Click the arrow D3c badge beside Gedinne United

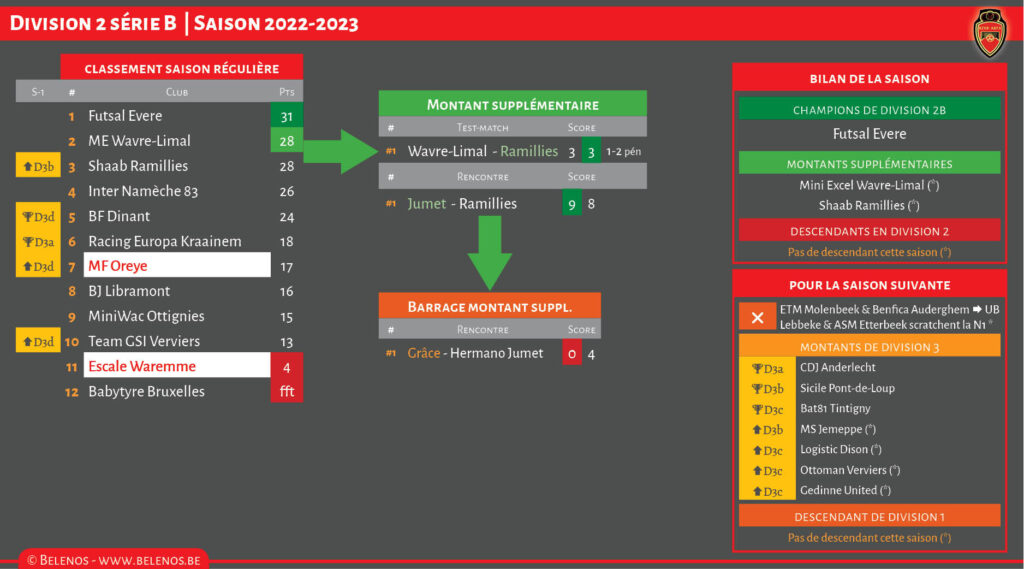click(x=766, y=491)
